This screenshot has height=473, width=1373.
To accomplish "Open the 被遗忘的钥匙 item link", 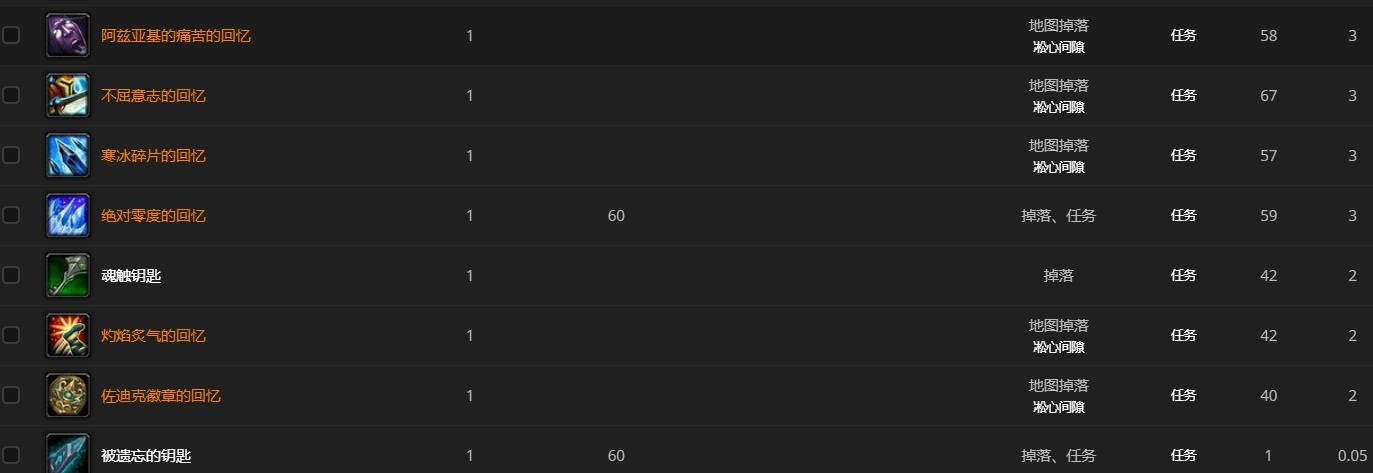I will [x=146, y=456].
